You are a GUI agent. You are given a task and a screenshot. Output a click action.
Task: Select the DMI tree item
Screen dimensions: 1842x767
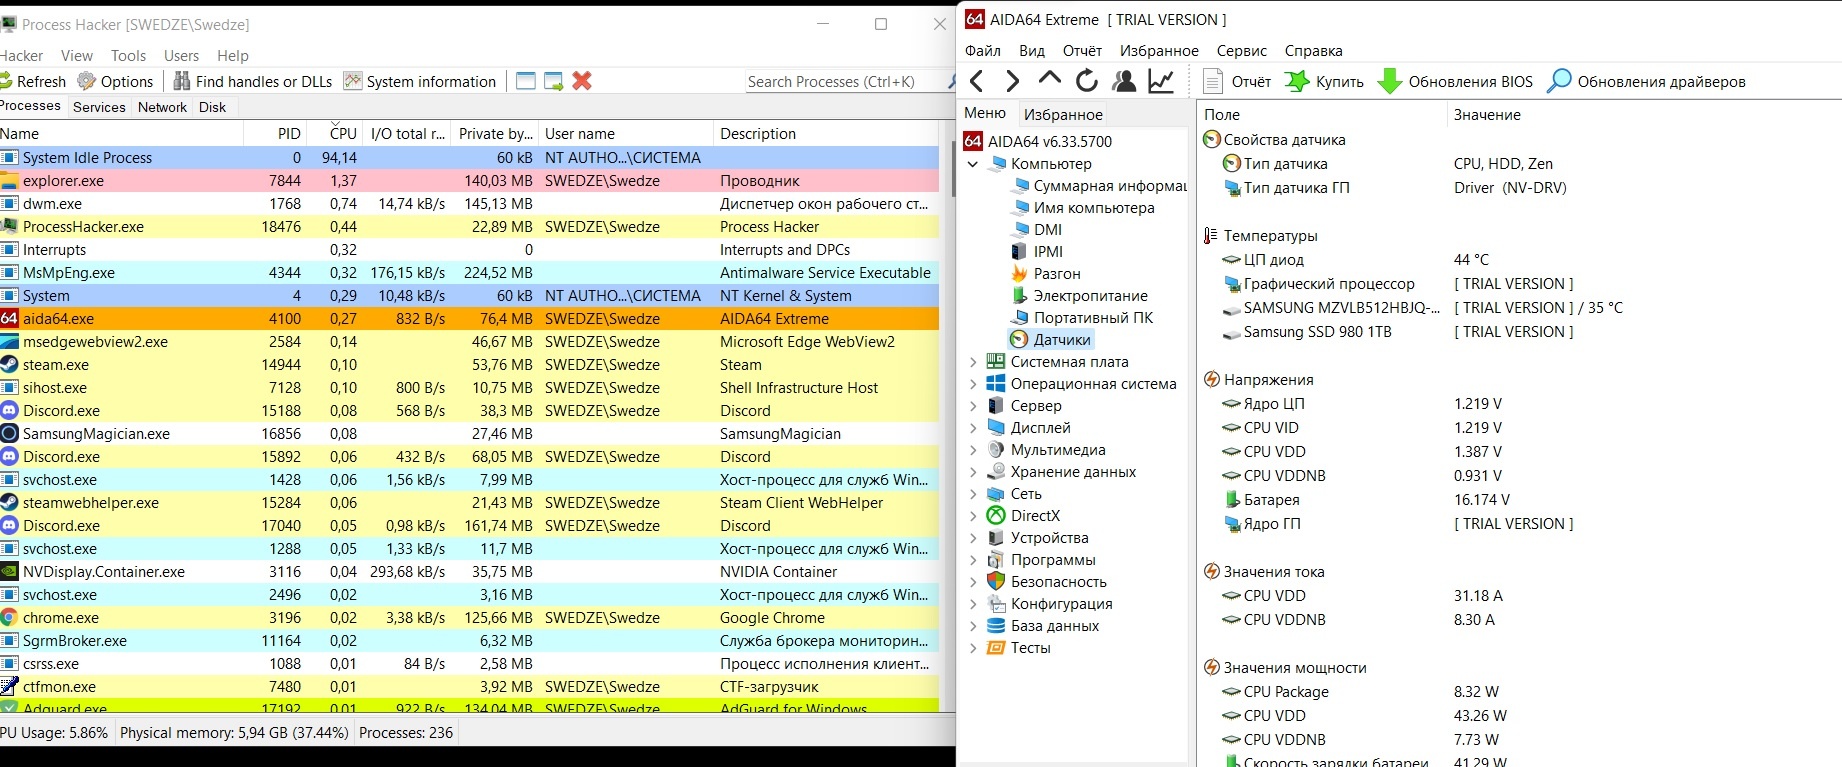point(1036,230)
